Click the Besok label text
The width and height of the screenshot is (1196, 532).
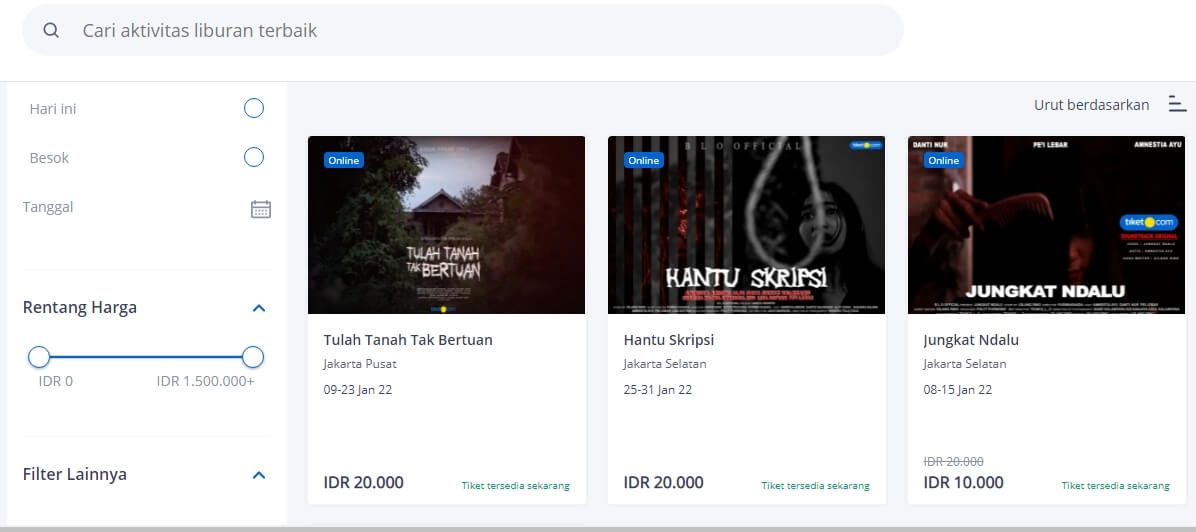click(49, 158)
